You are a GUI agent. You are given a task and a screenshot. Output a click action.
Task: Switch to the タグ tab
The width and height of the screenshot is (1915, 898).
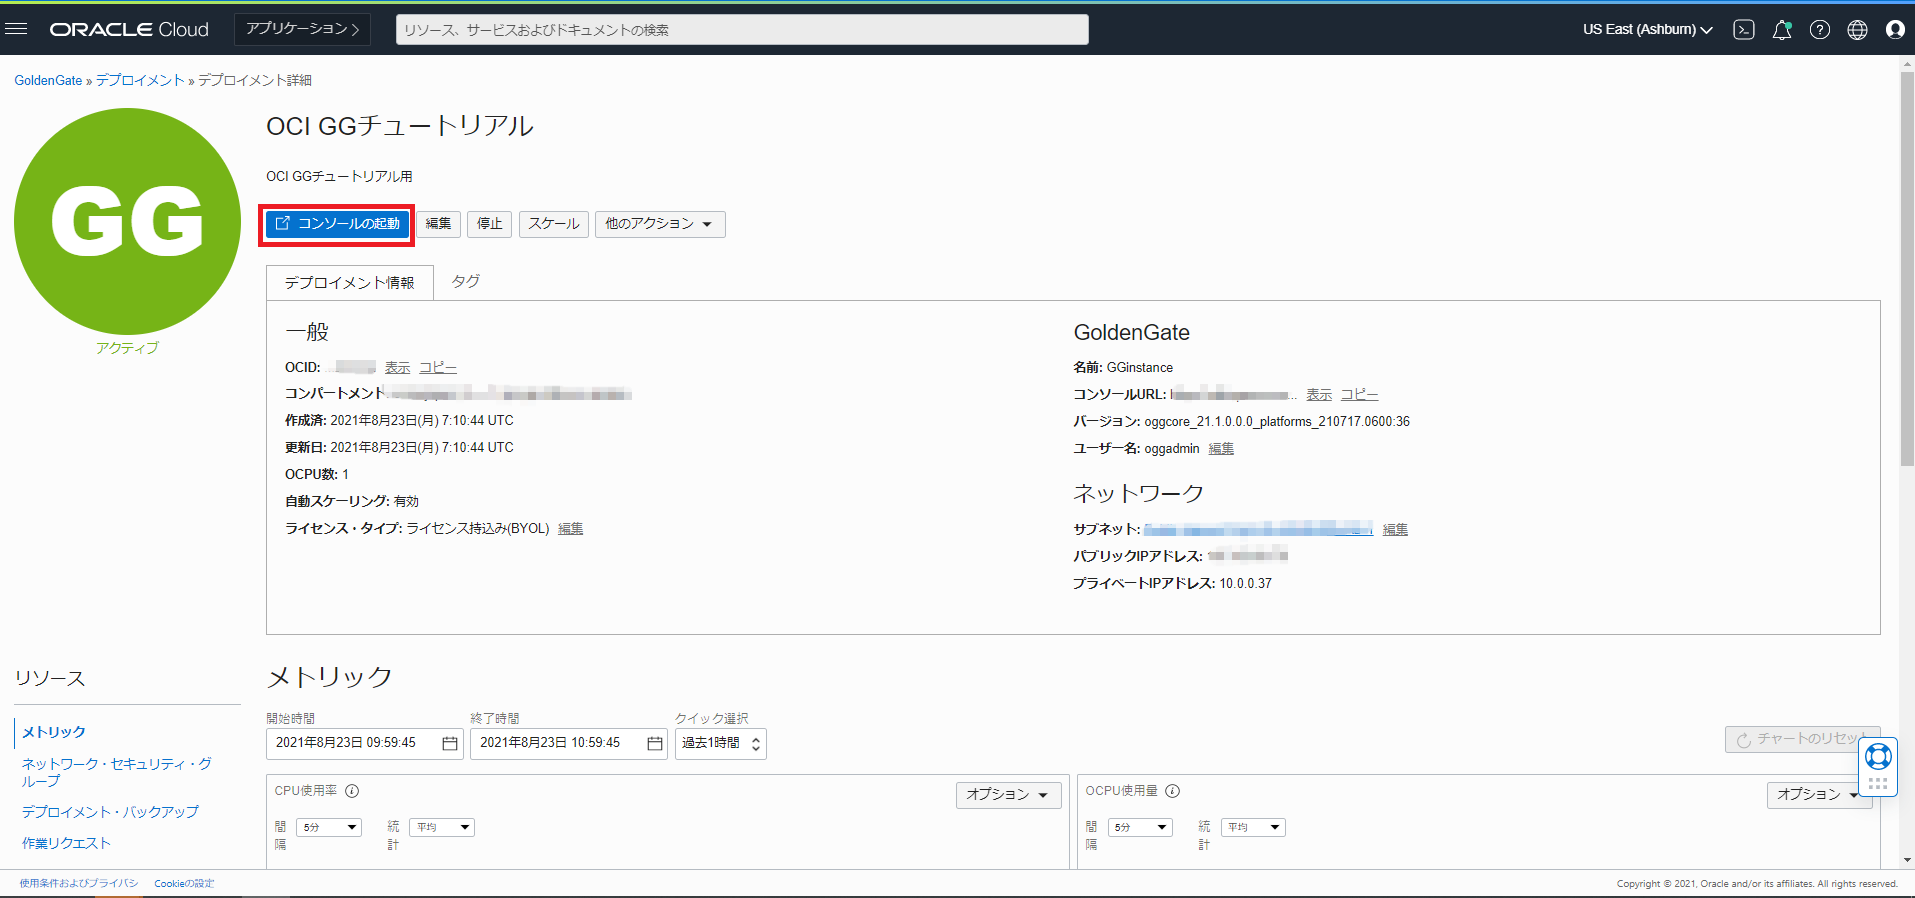465,282
